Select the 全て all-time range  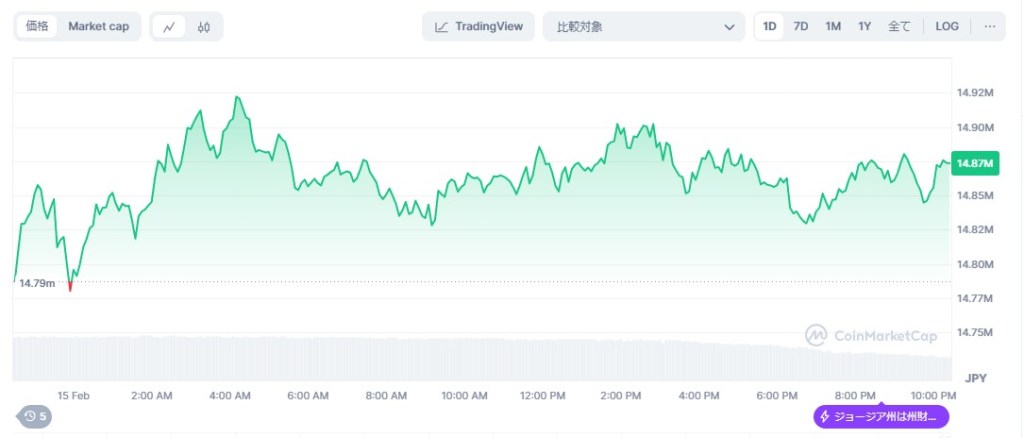(x=899, y=27)
